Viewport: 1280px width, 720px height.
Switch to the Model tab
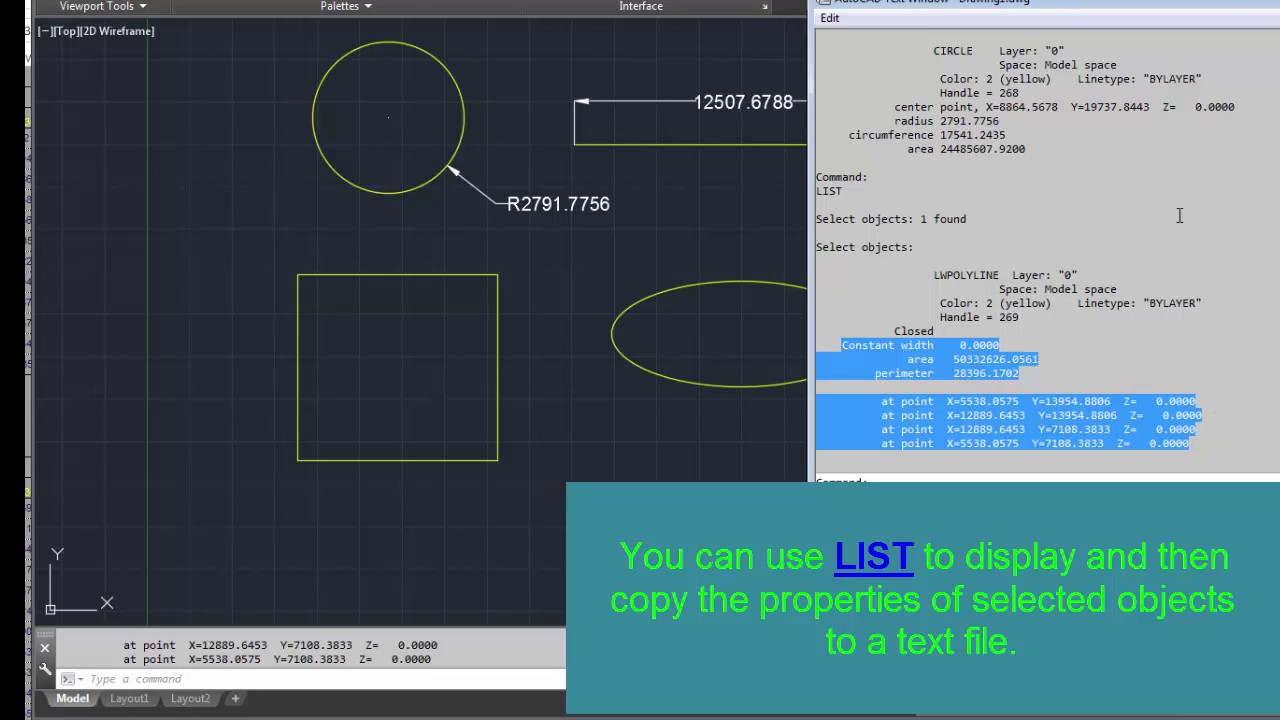pos(72,698)
